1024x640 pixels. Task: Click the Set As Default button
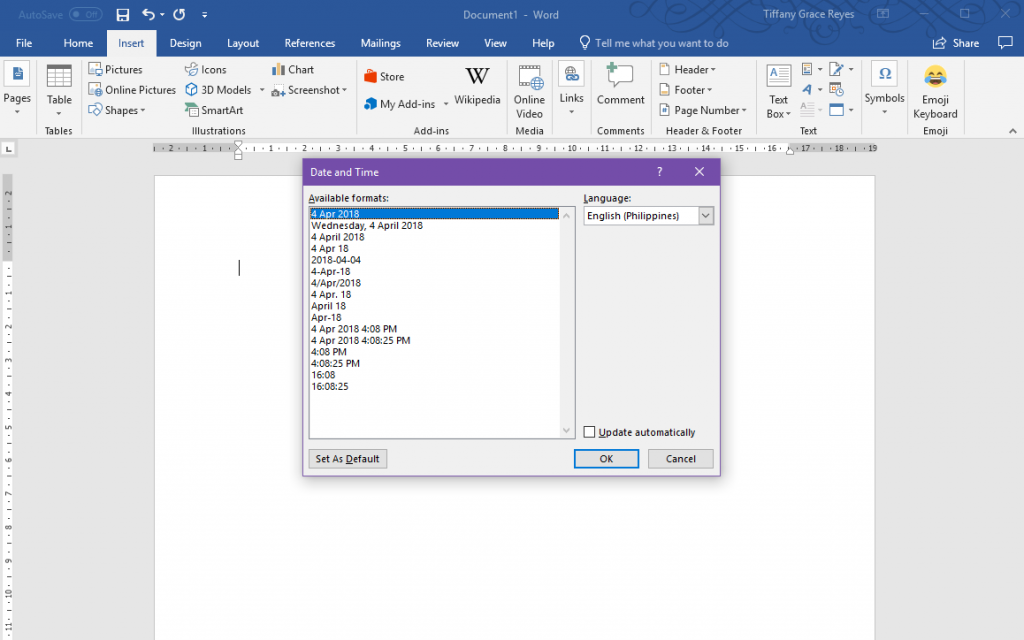[x=347, y=458]
